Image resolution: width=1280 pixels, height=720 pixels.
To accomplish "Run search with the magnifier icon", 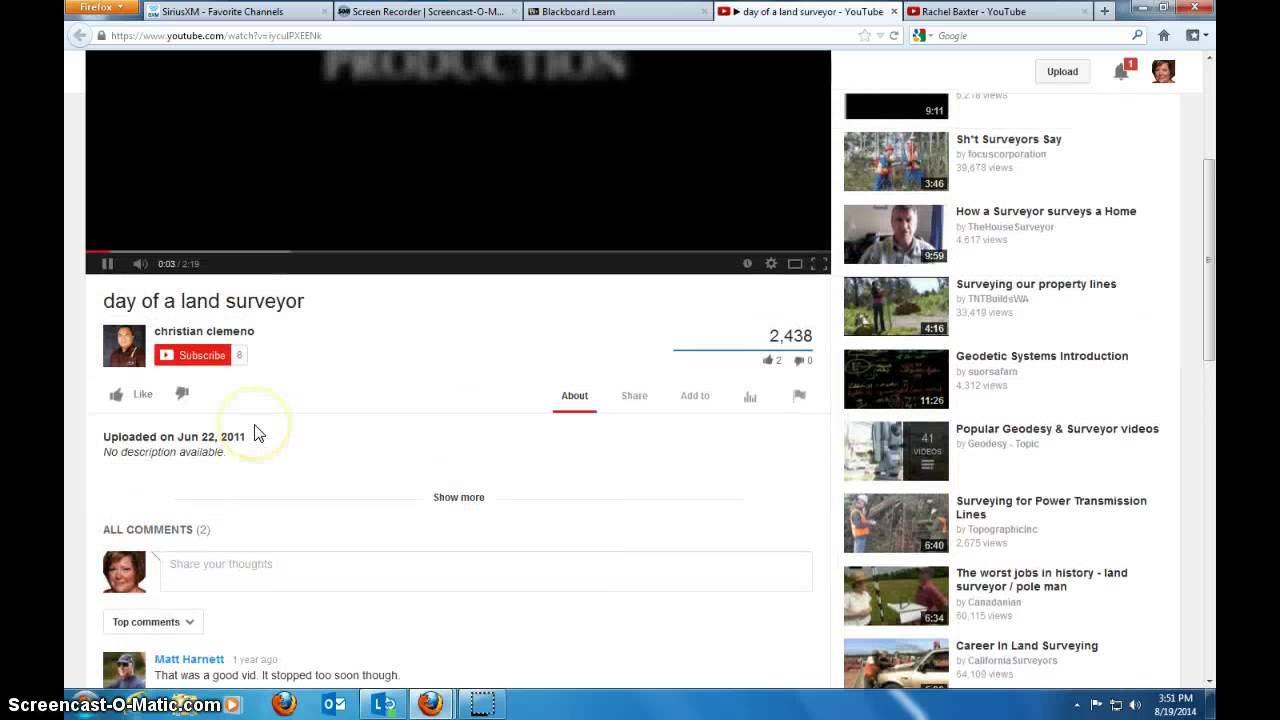I will point(1137,35).
